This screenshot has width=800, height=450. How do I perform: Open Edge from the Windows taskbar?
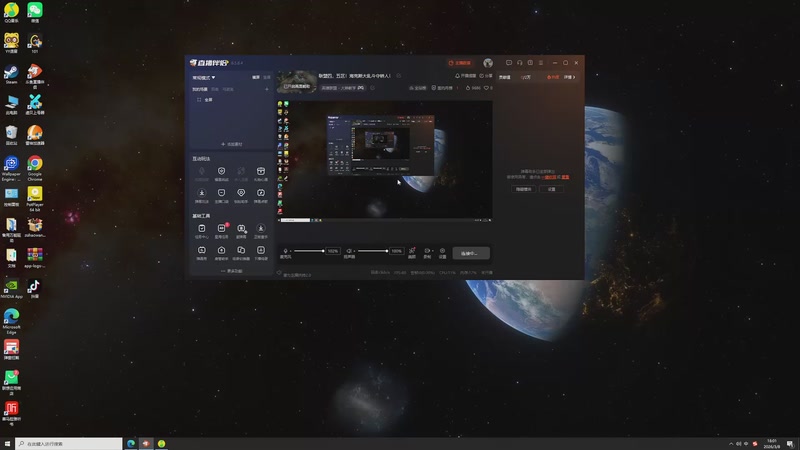(131, 444)
